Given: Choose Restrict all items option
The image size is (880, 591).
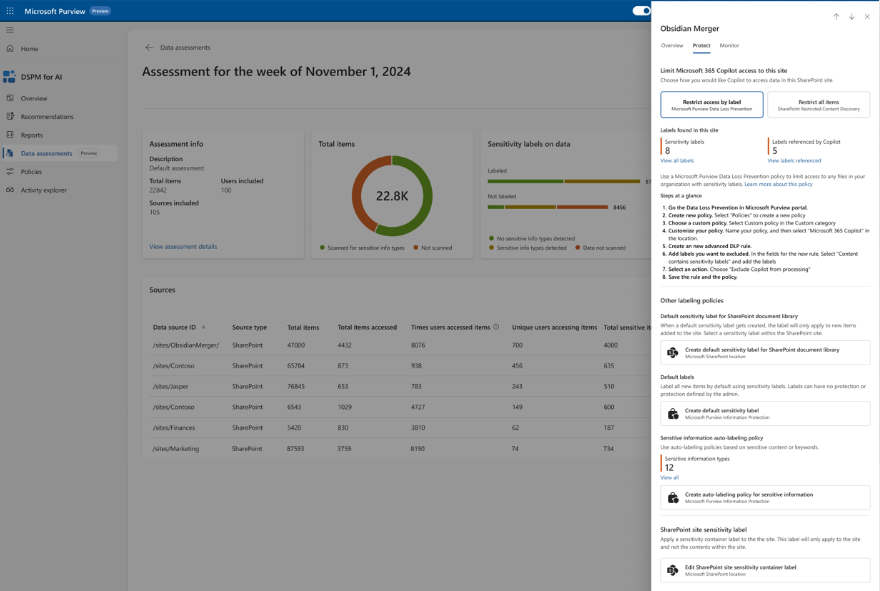Looking at the screenshot, I should [x=818, y=104].
